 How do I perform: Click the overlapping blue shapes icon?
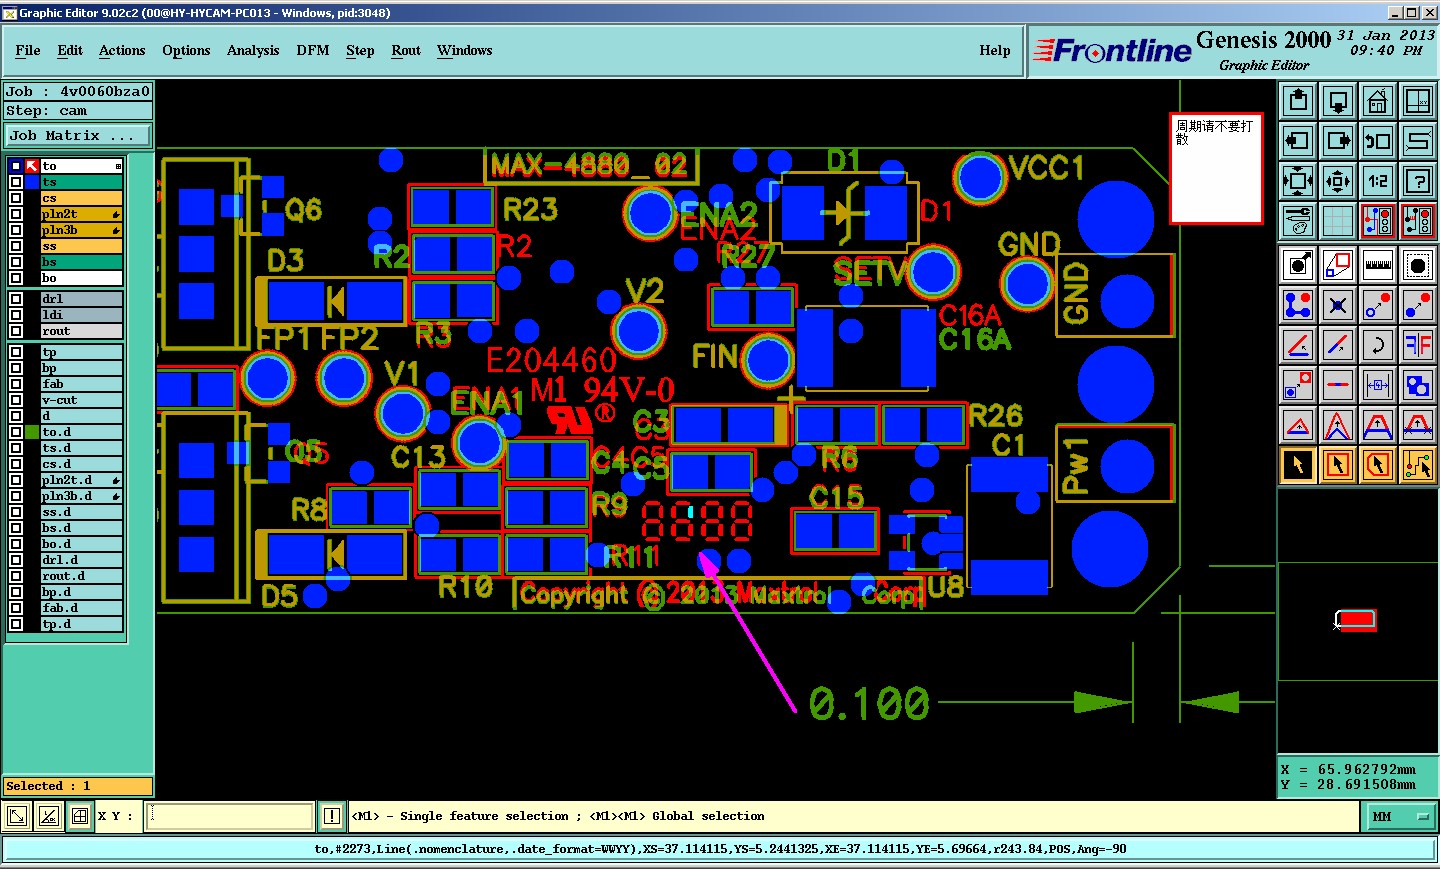coord(1418,385)
